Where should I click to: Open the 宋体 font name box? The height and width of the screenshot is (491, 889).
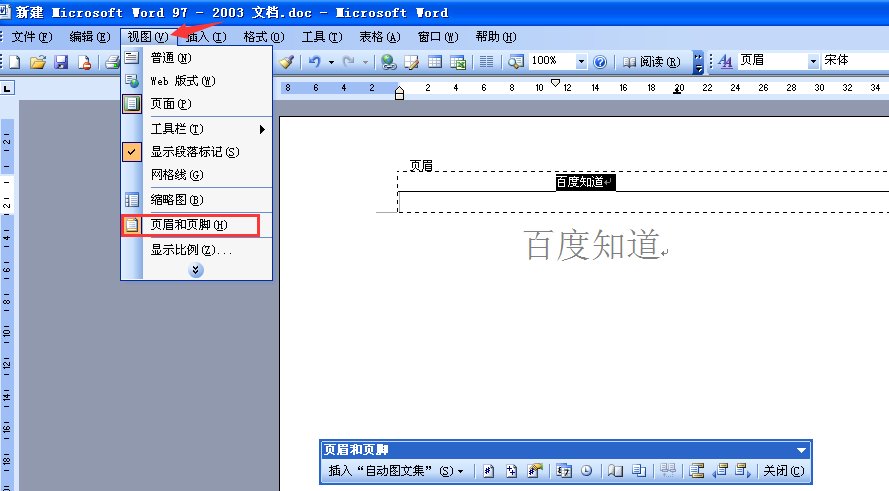pos(855,61)
